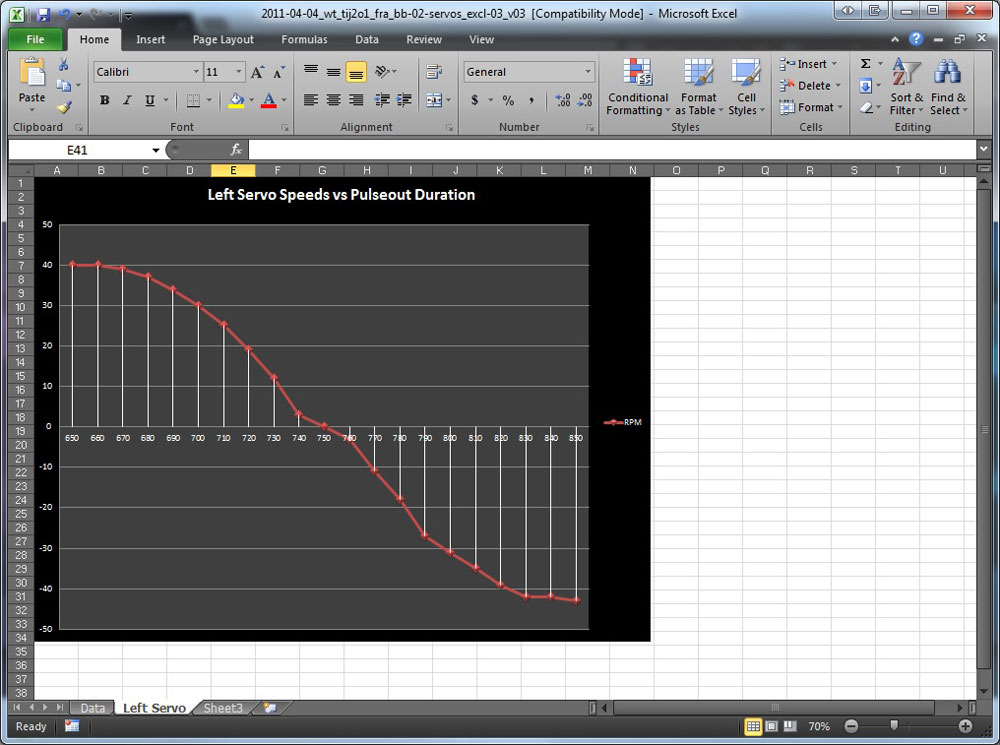
Task: Click the Cut scissors icon
Action: 64,64
